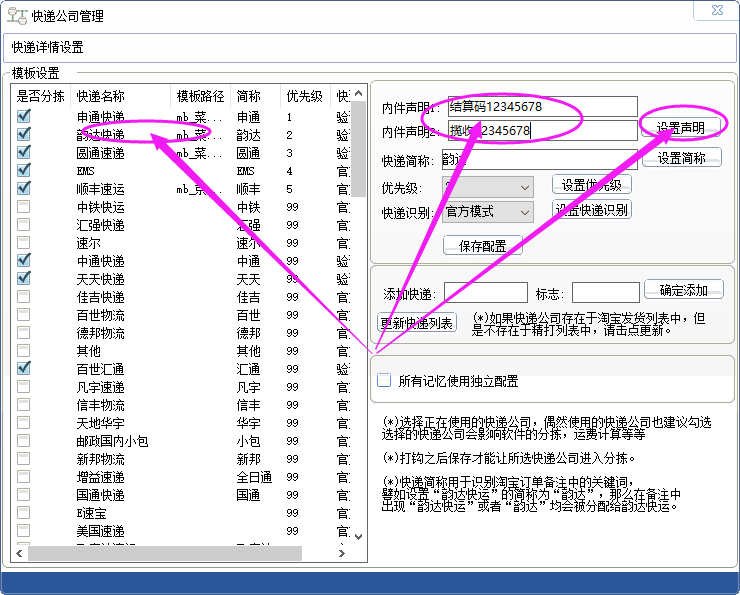Click the 设置声明 button
The image size is (740, 595).
click(681, 127)
